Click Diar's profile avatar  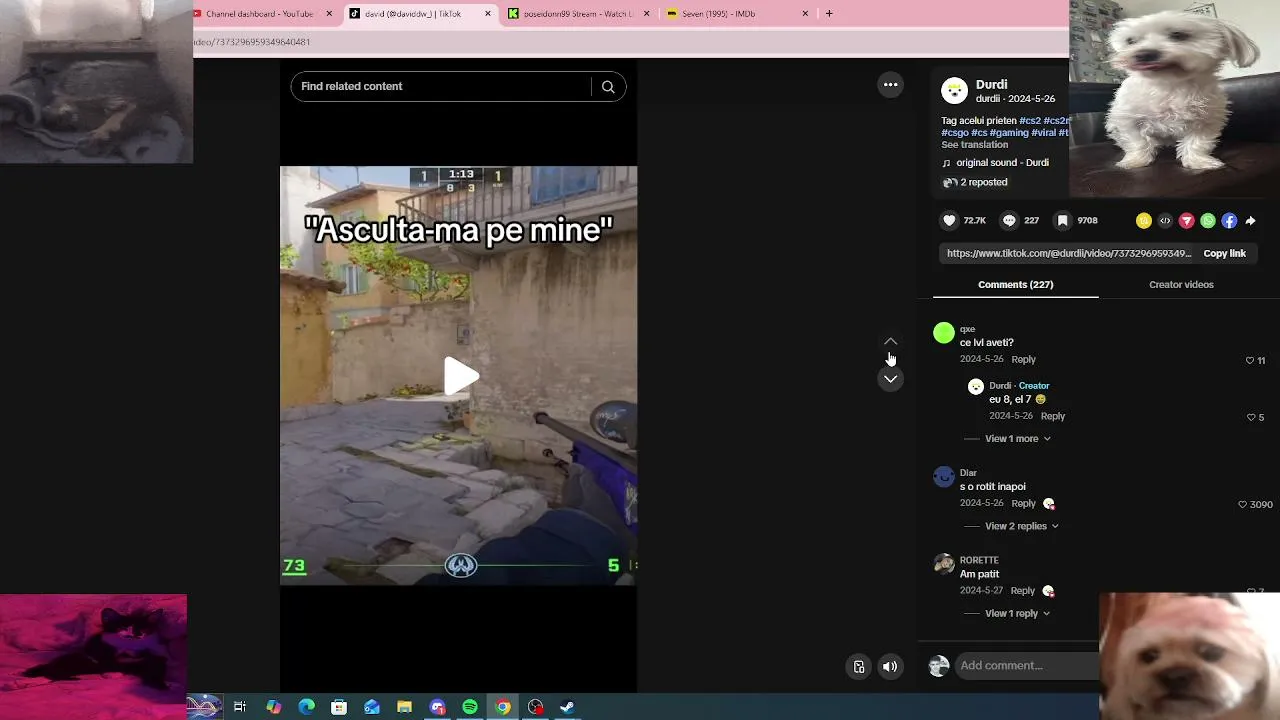[x=944, y=477]
